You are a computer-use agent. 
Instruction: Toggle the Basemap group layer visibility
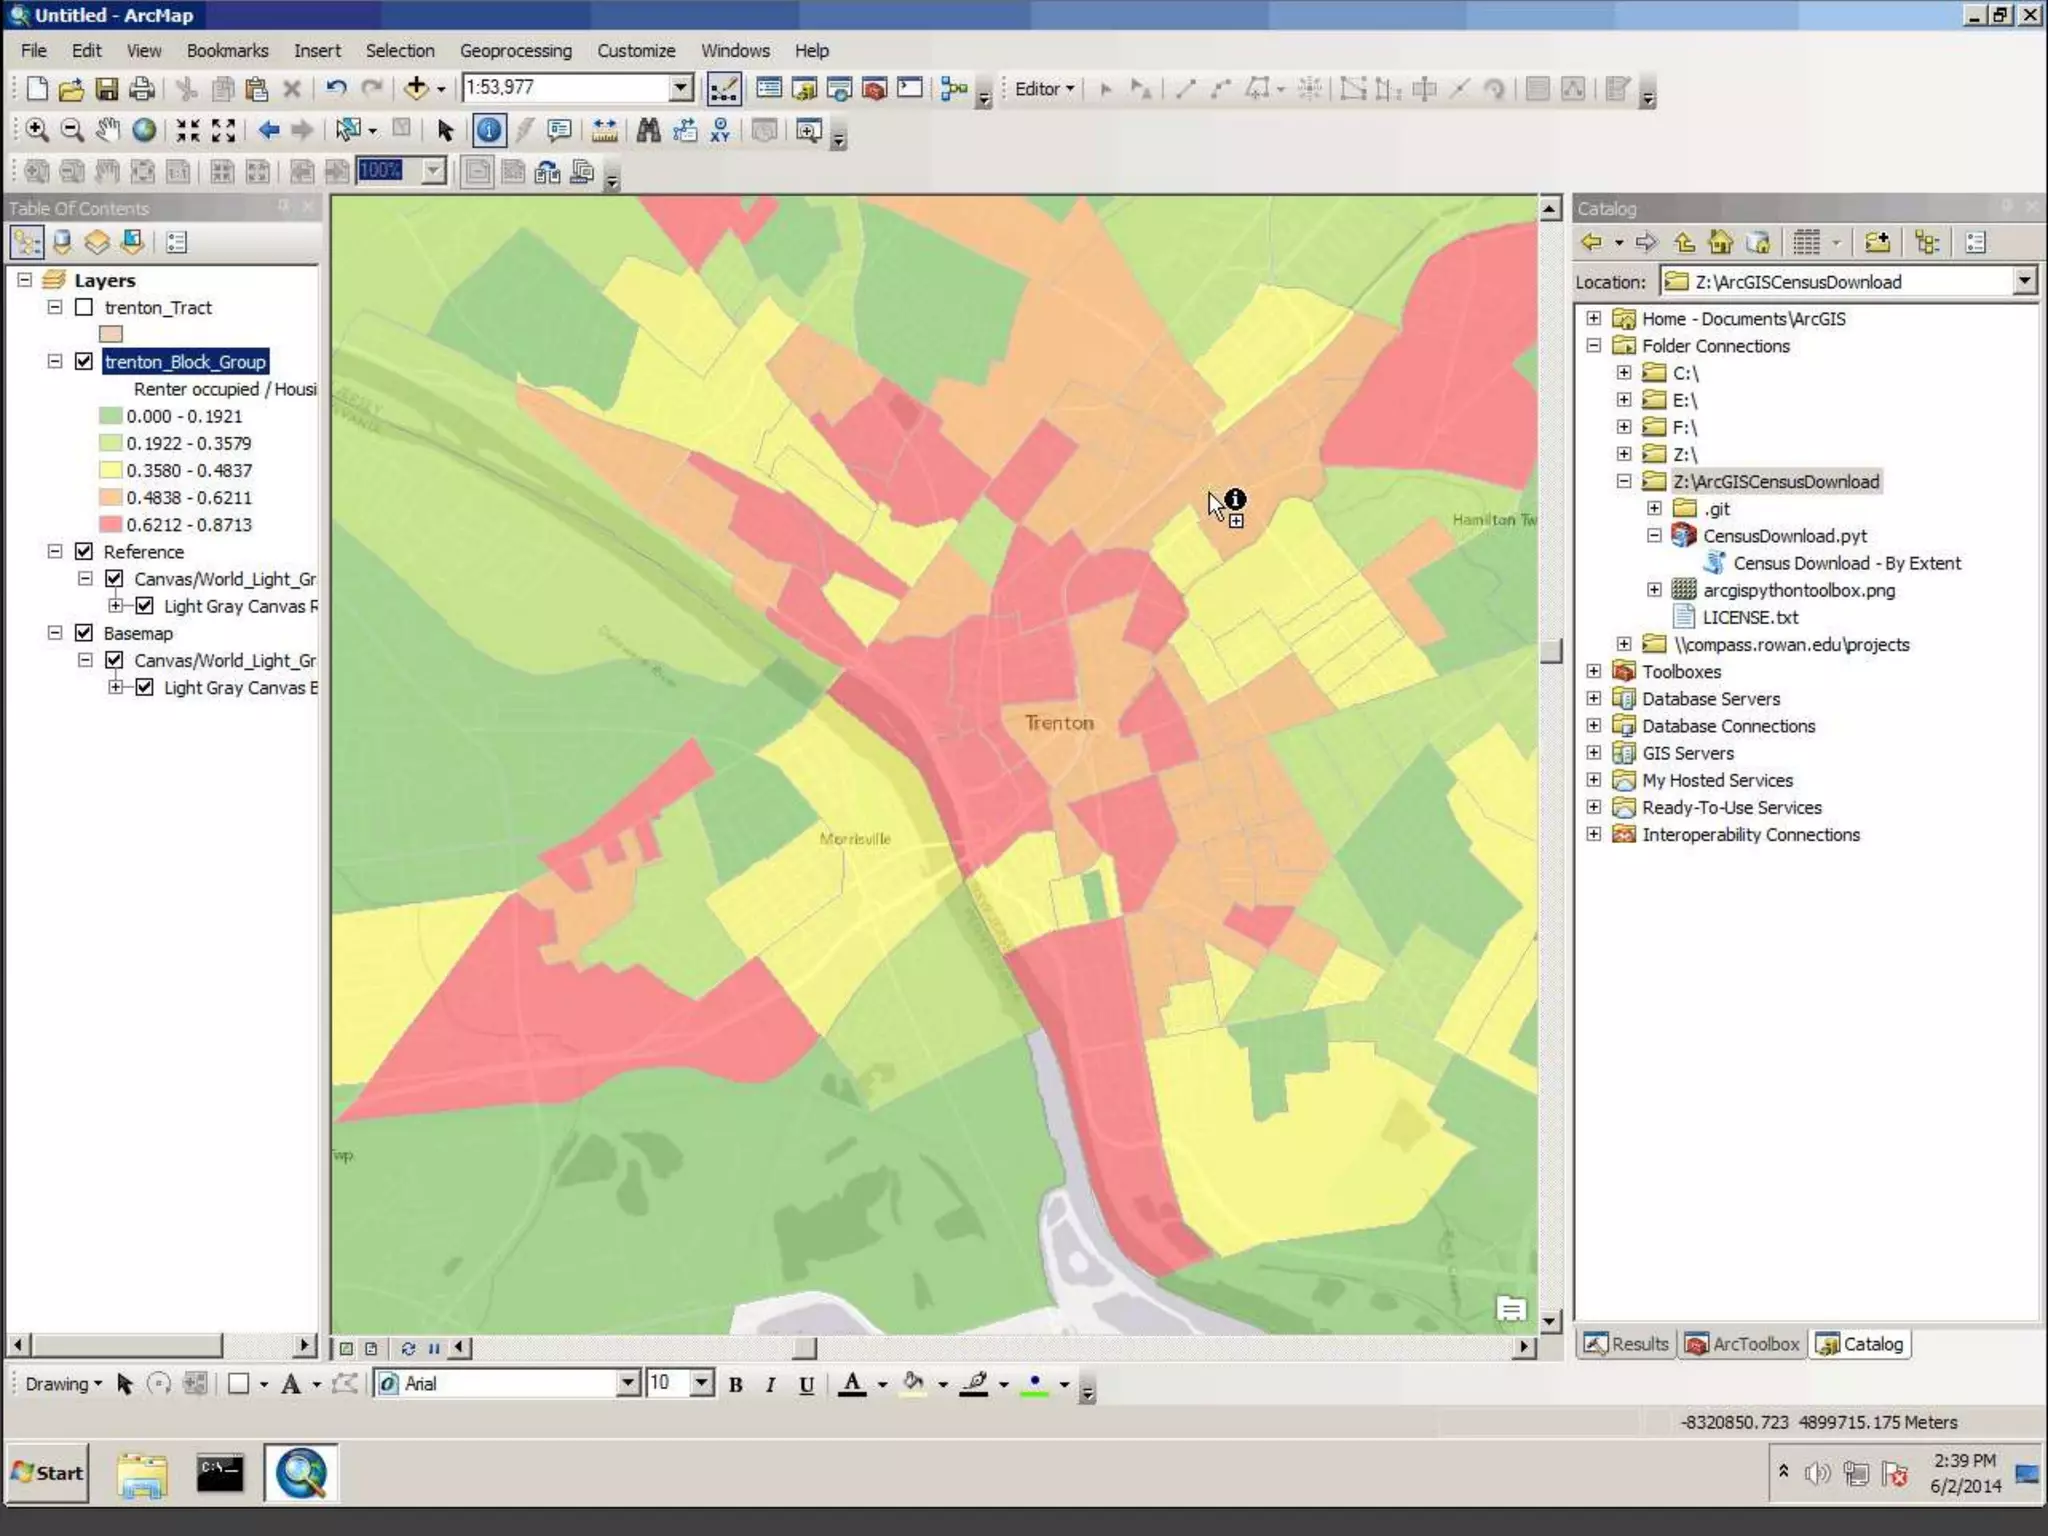pyautogui.click(x=84, y=633)
